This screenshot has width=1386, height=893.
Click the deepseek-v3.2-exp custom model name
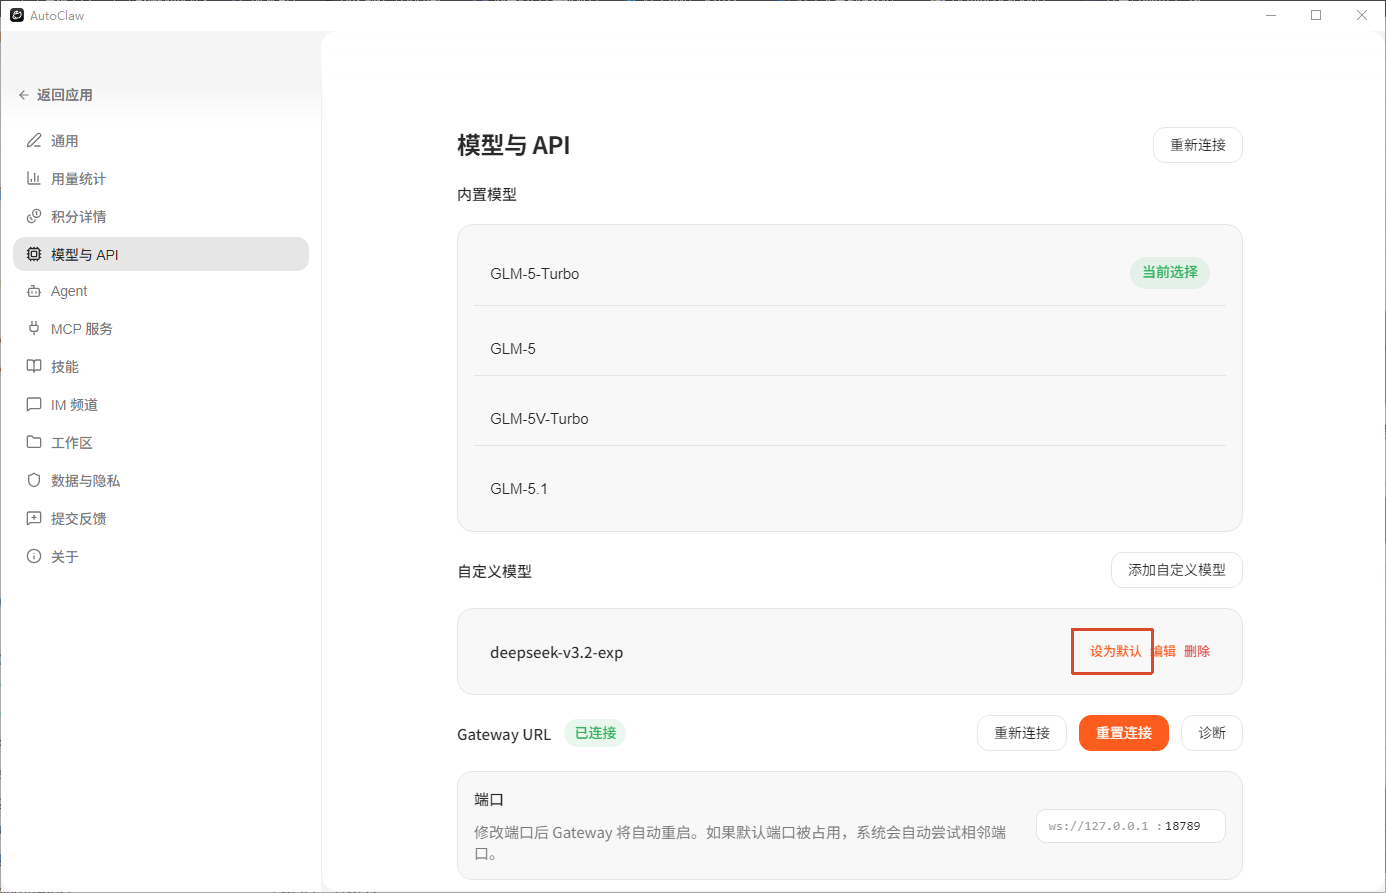556,652
